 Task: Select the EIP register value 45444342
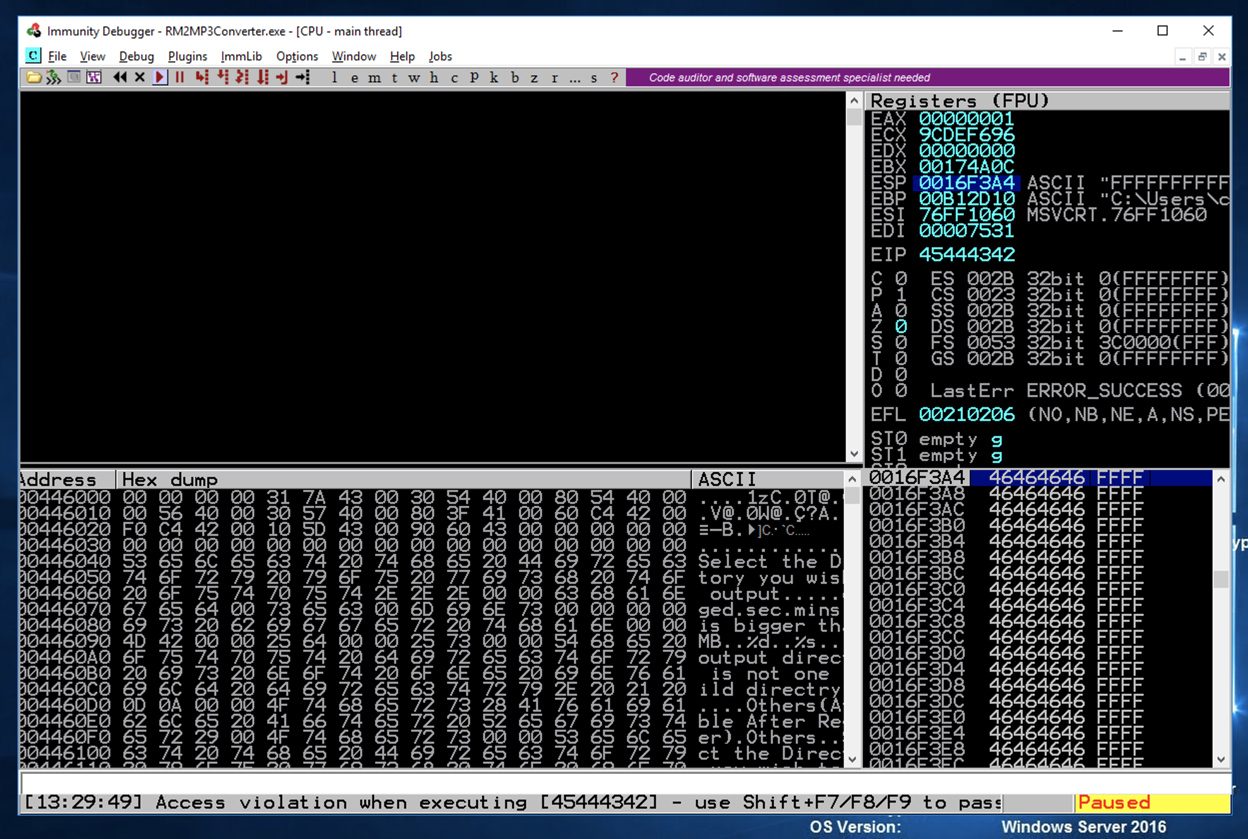click(x=967, y=254)
